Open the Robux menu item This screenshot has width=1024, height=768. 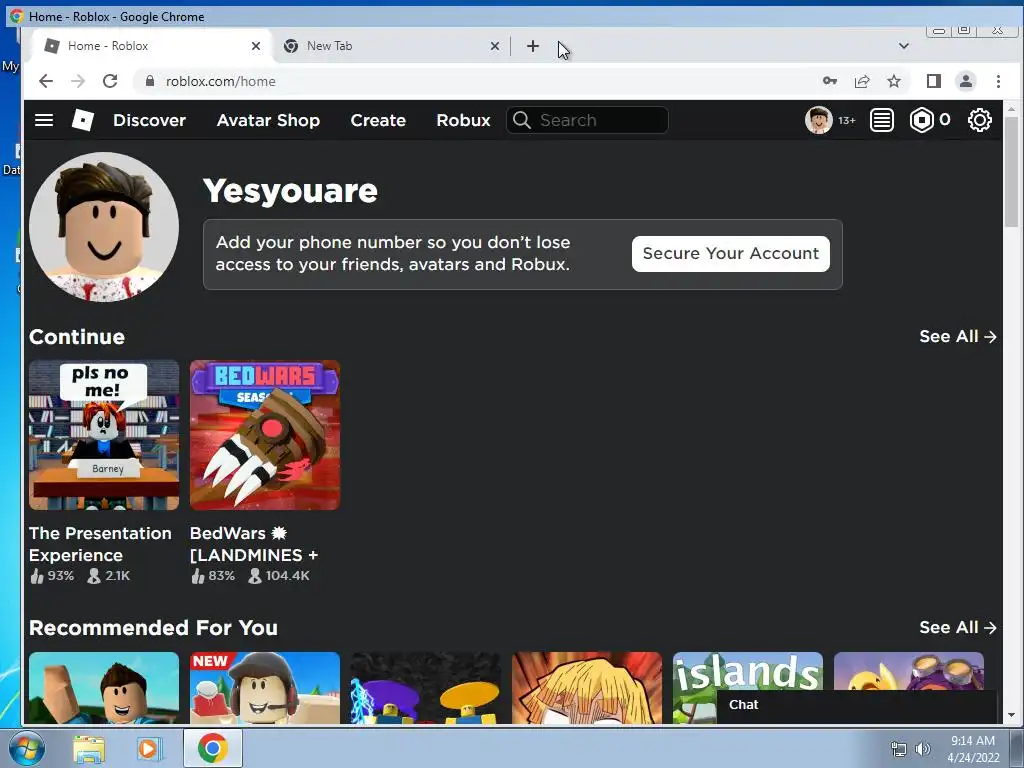(464, 120)
